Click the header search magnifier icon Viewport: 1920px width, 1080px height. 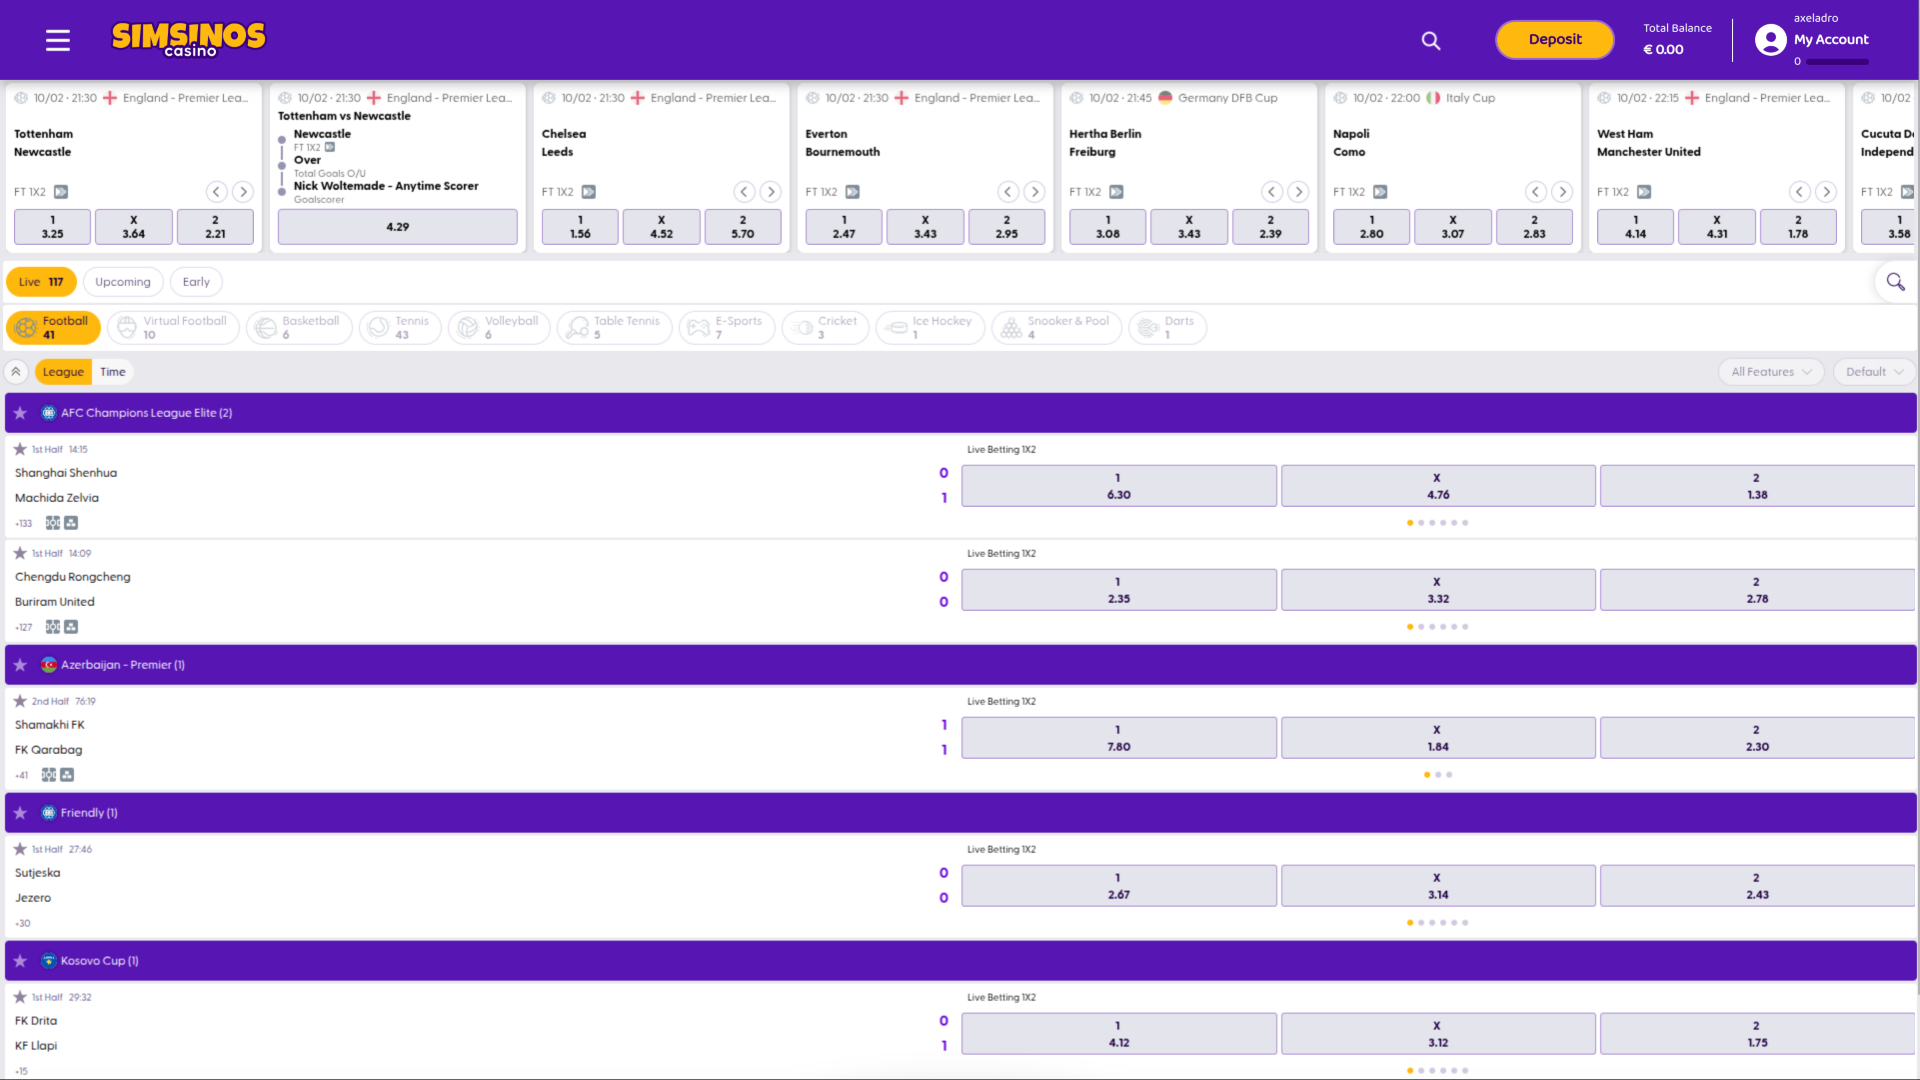pos(1431,40)
